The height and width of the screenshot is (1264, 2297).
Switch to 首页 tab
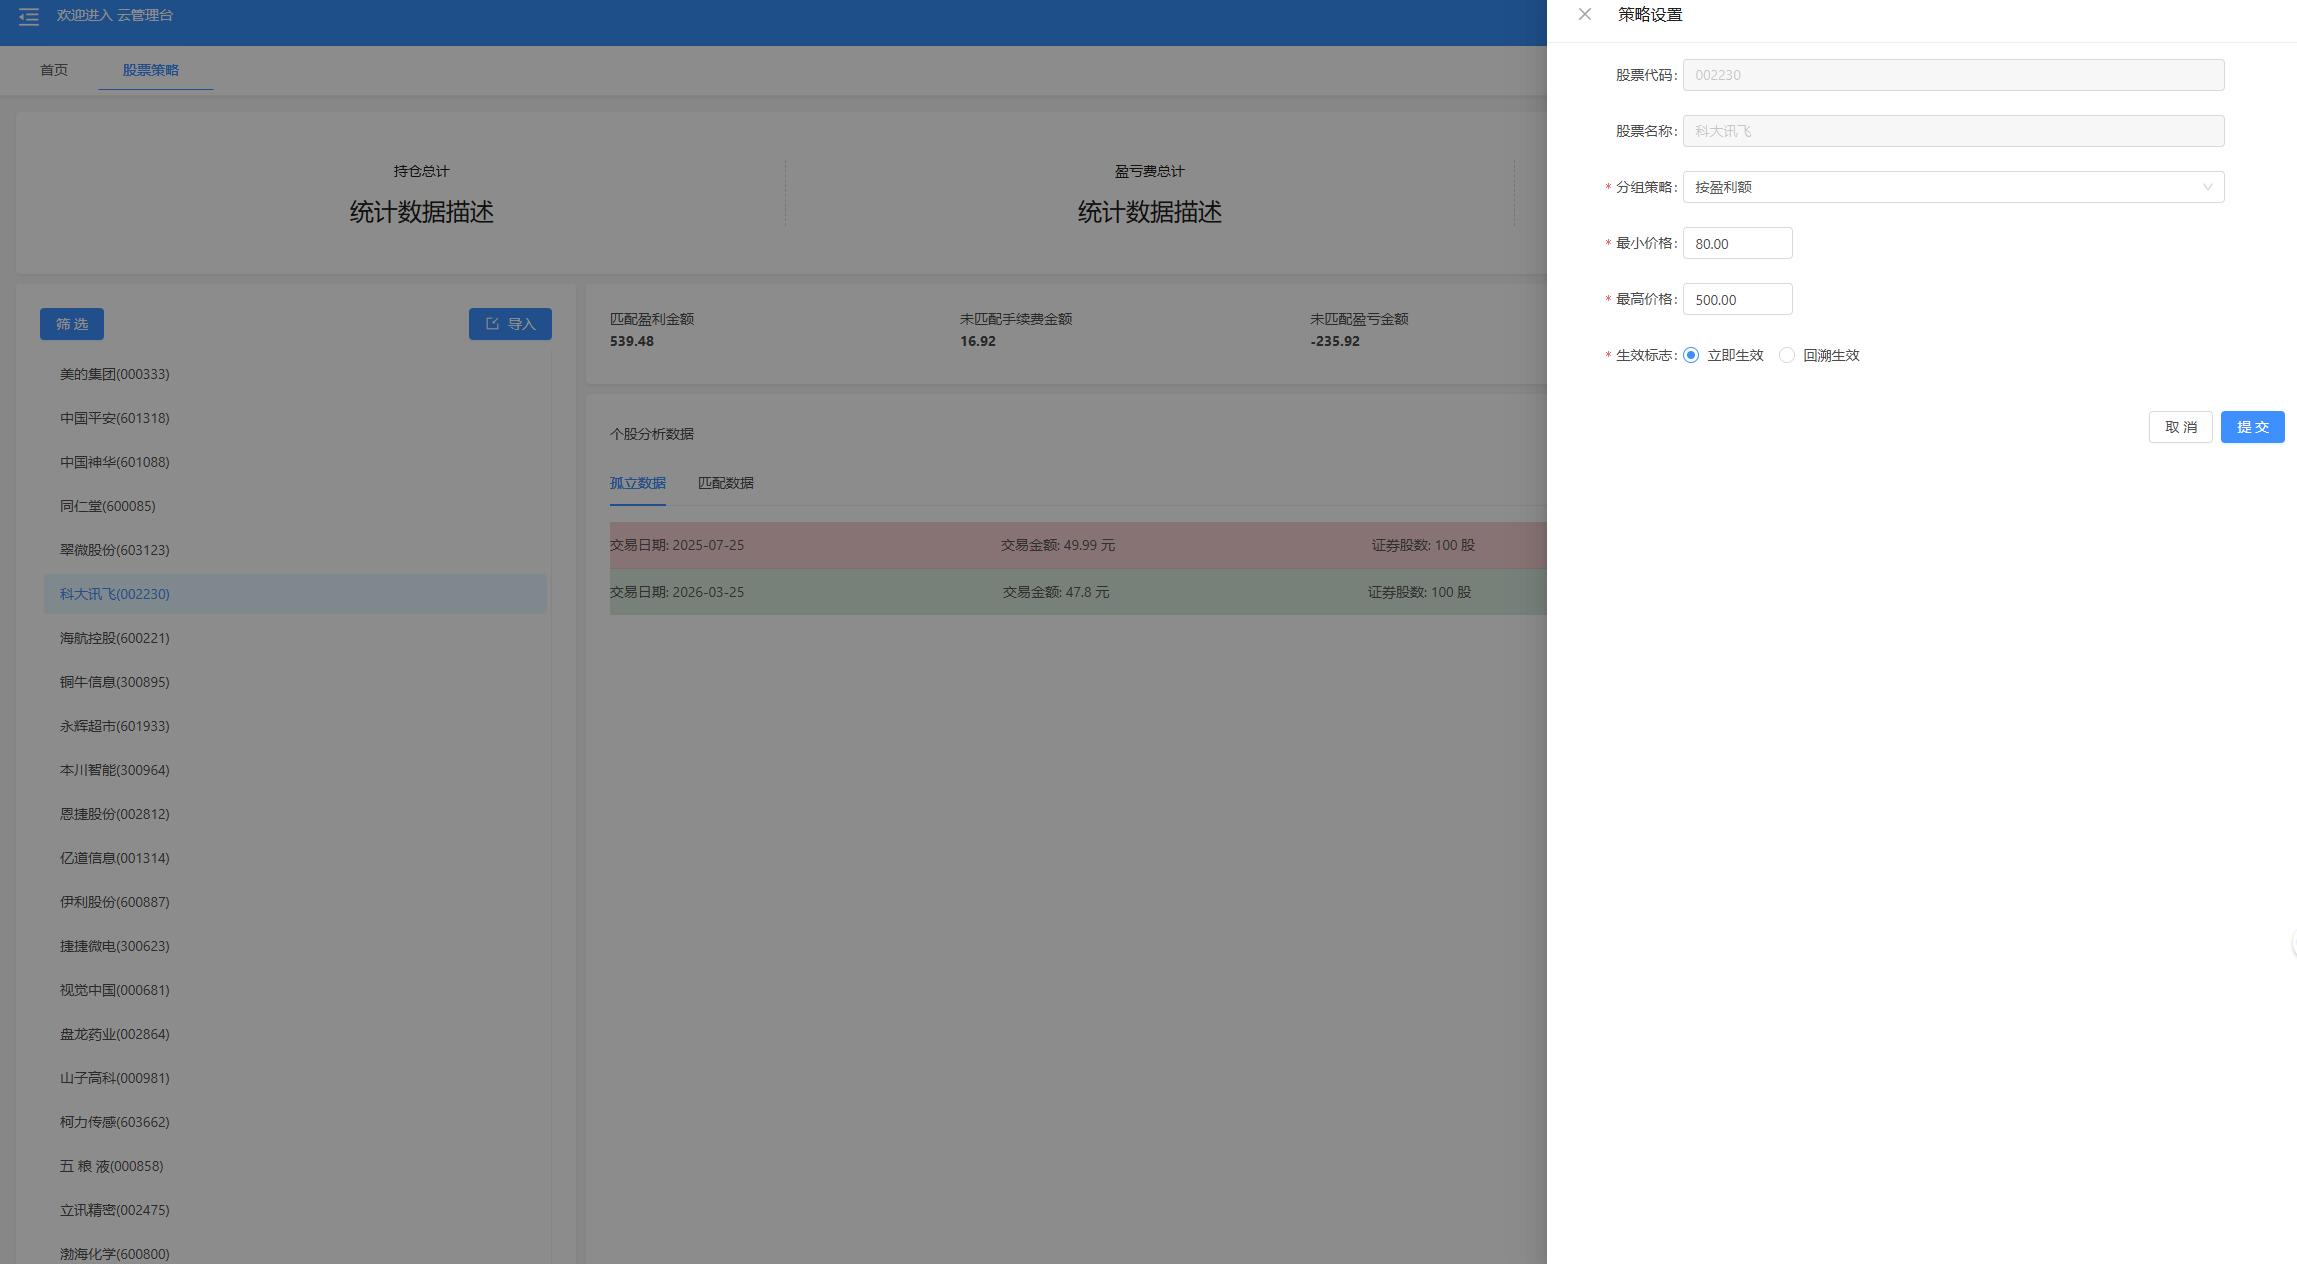(54, 70)
